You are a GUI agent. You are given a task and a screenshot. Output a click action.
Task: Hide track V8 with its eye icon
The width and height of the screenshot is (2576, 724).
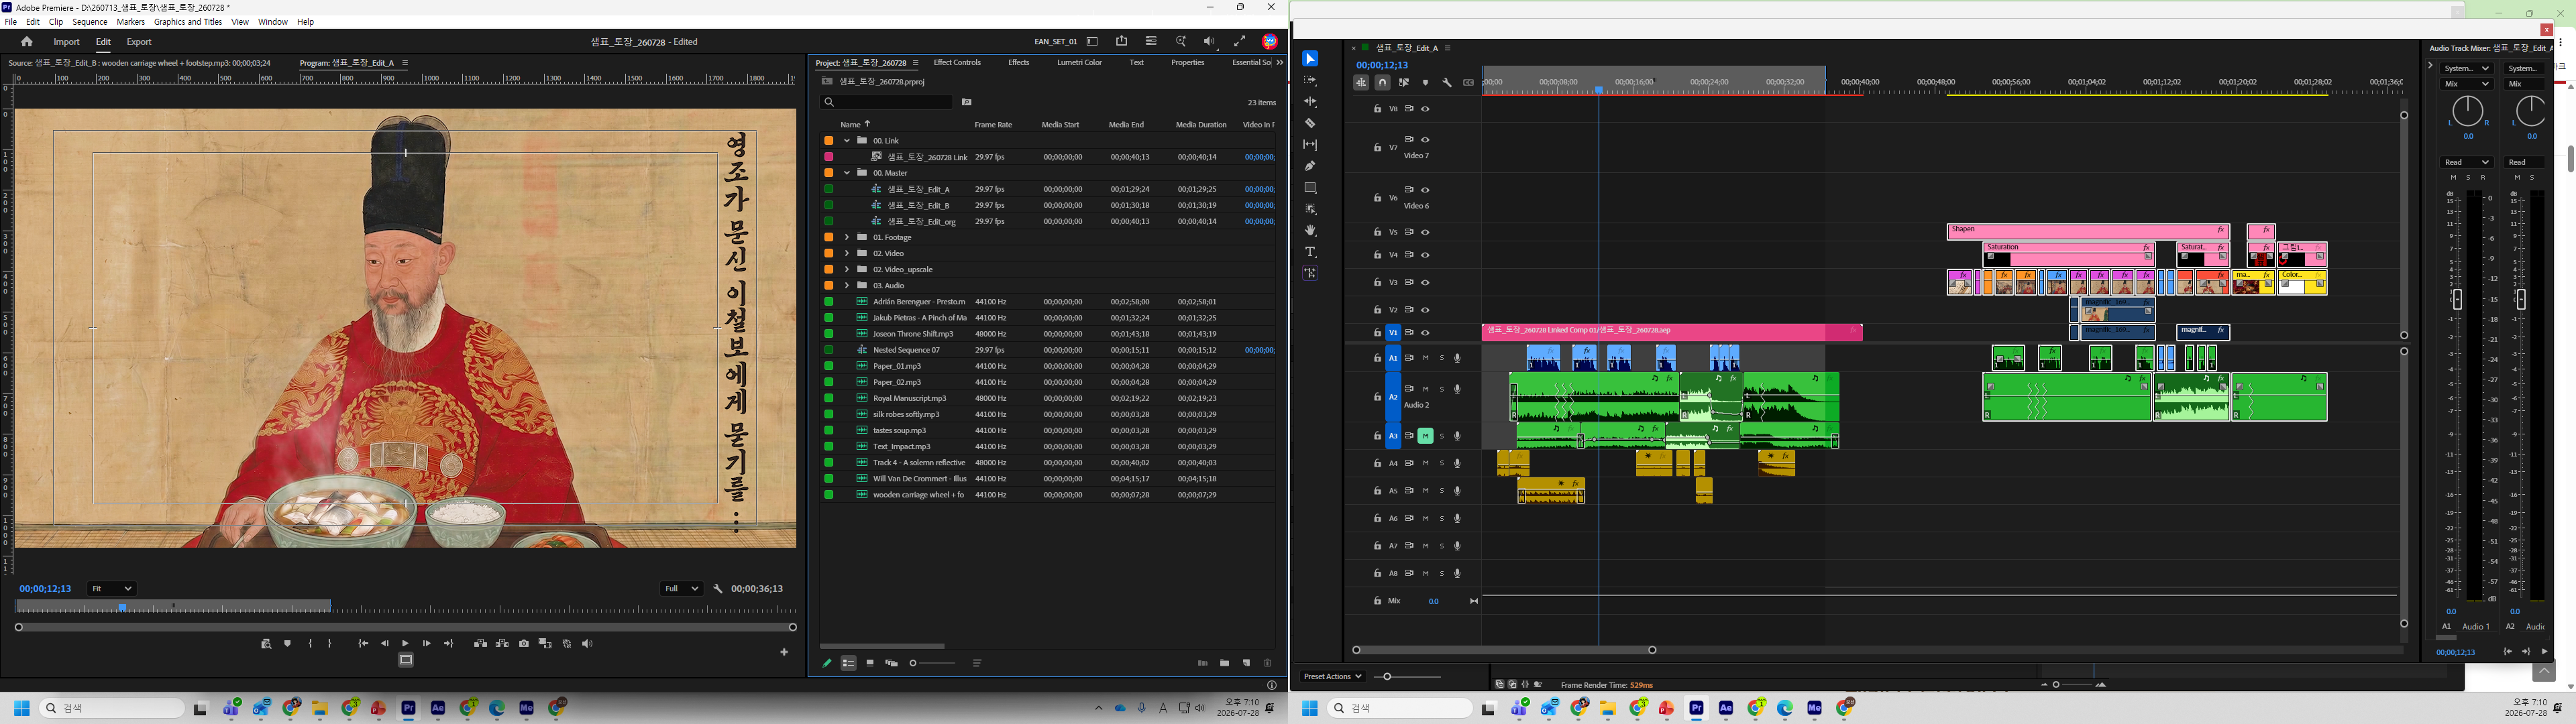pos(1425,109)
